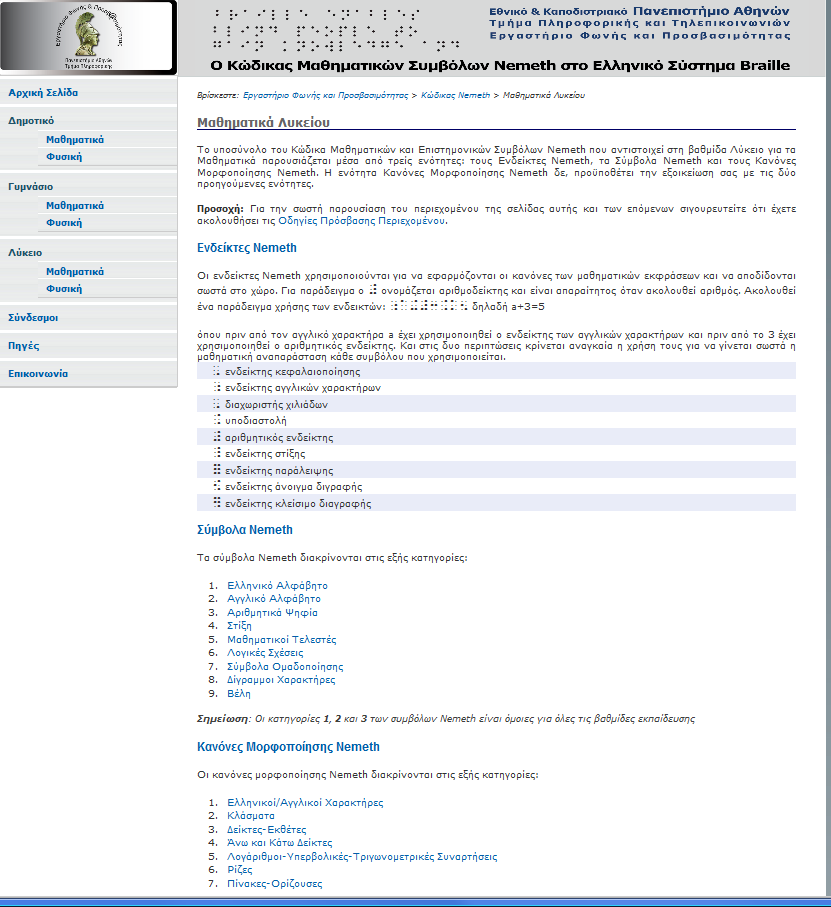Click text ενδείκτης κεφαλαιοποίησης
The width and height of the screenshot is (831, 907).
click(x=293, y=372)
